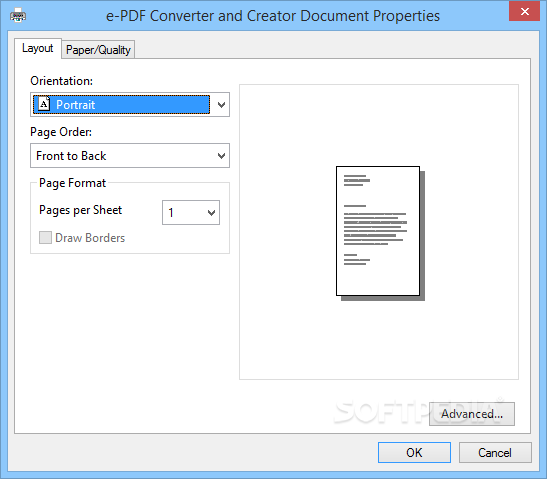547x479 pixels.
Task: Click the Page Format group title
Action: [x=73, y=183]
